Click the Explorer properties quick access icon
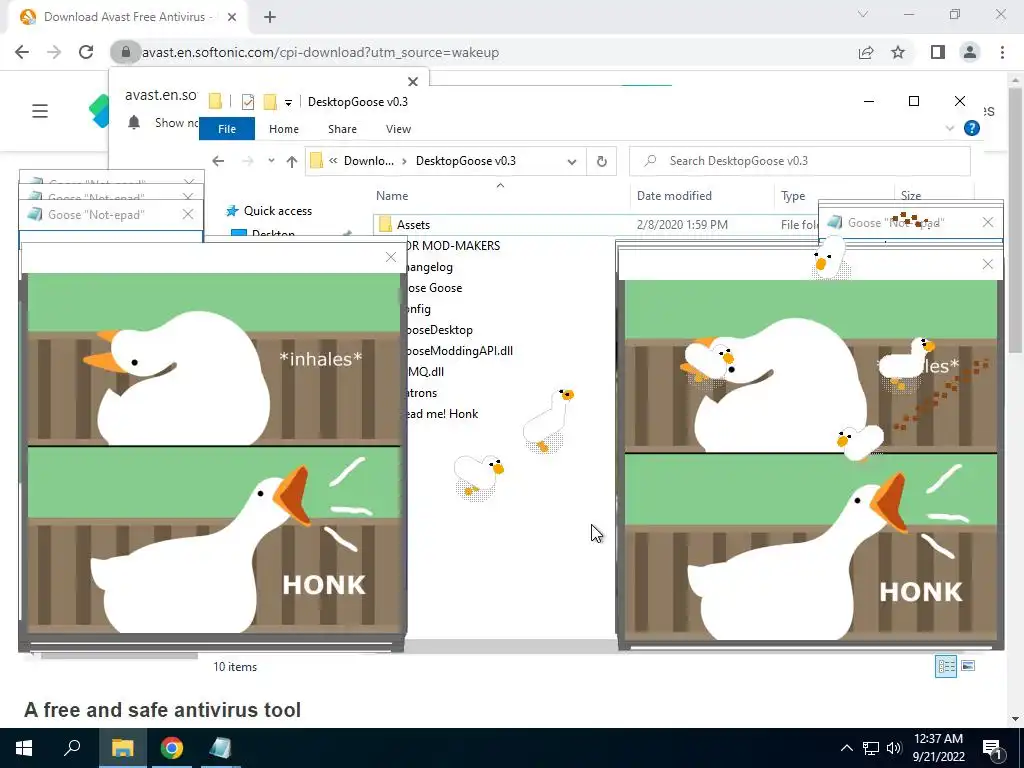Image resolution: width=1024 pixels, height=768 pixels. (x=248, y=102)
